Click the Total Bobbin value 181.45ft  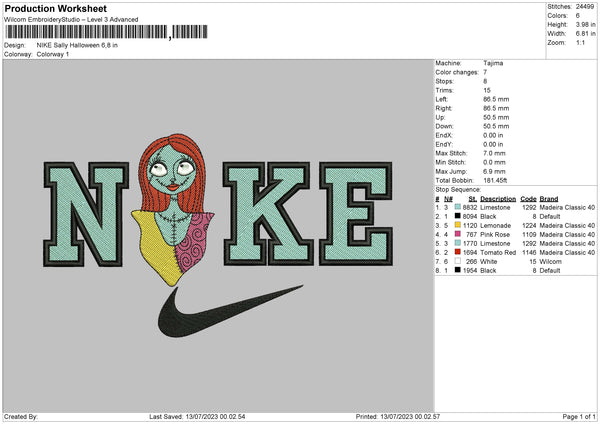[496, 180]
